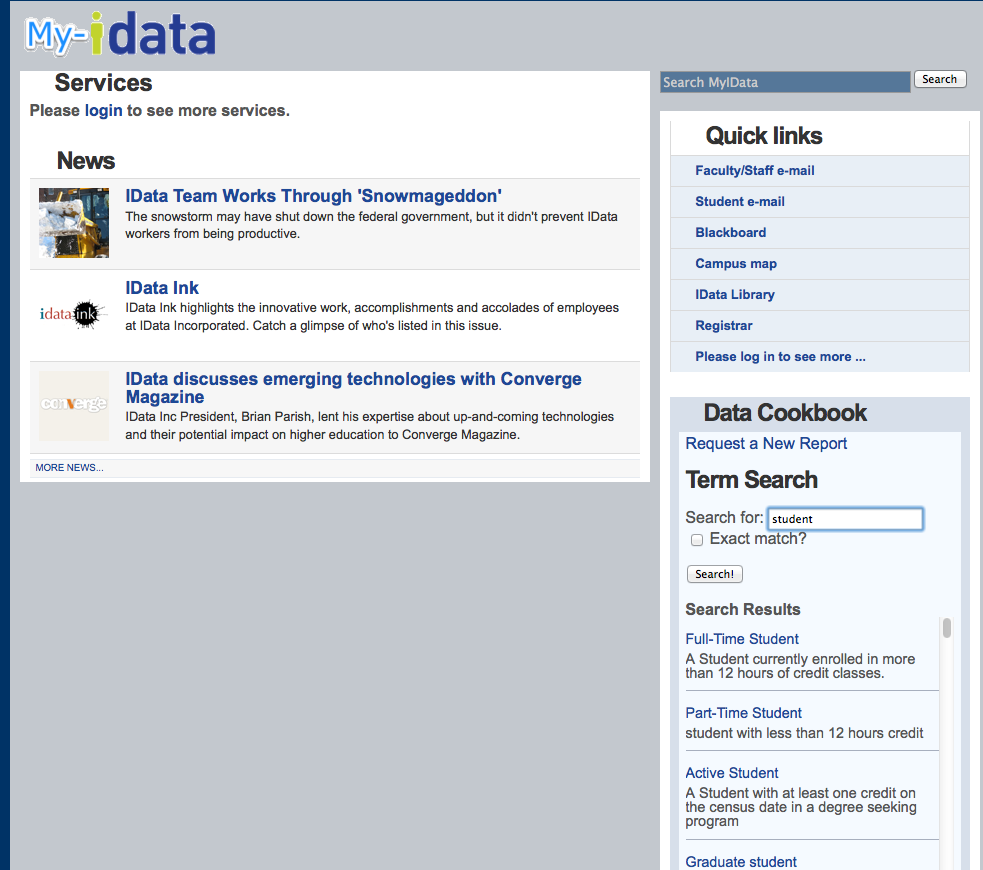Click the IData Ink article summary text
This screenshot has width=983, height=870.
(x=372, y=317)
